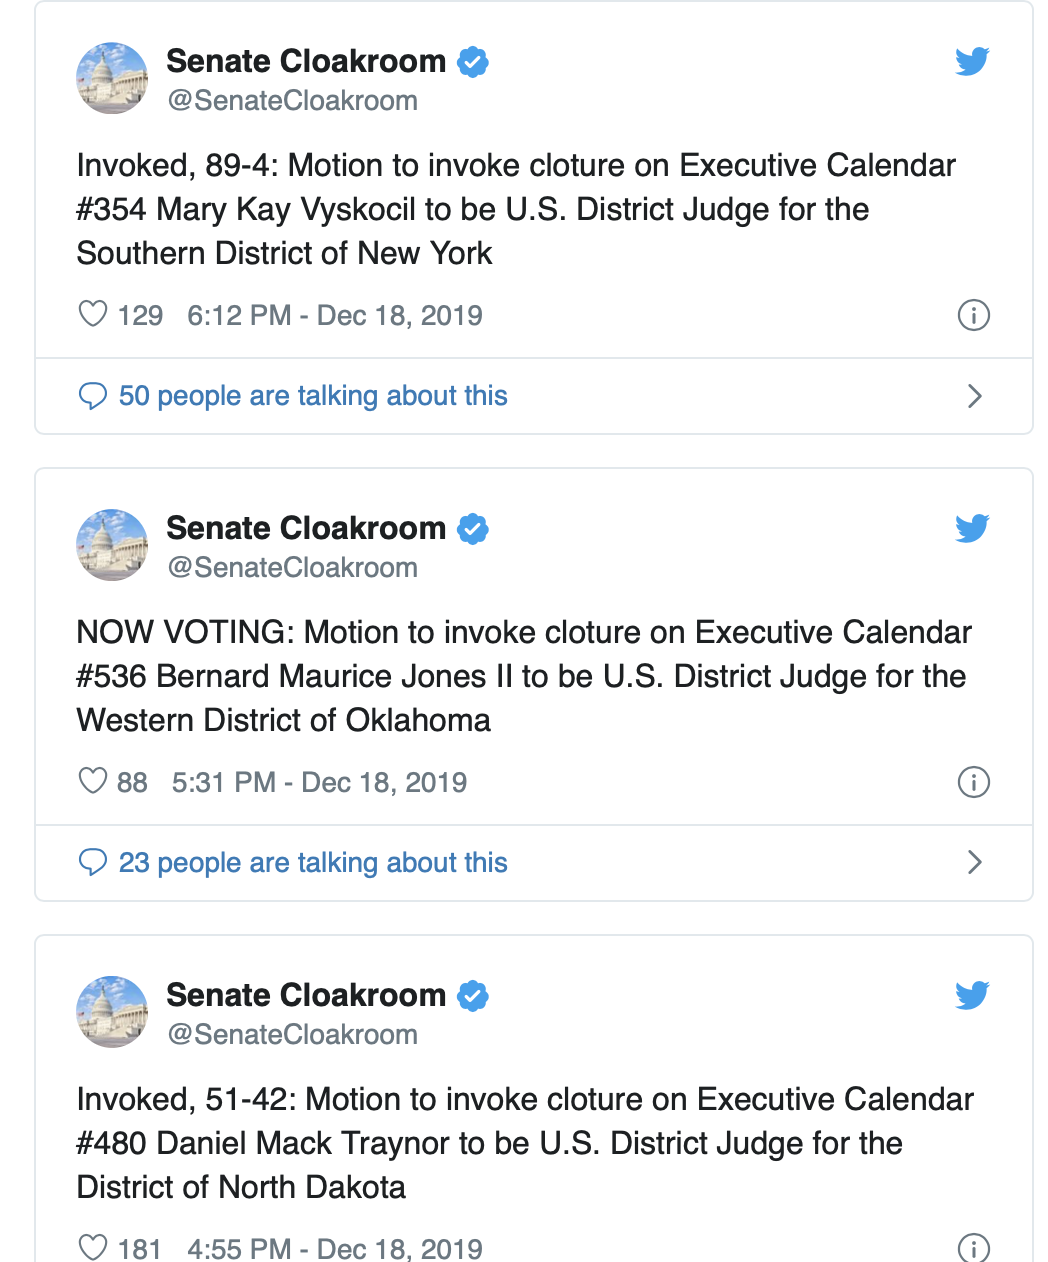Like the Bernard Maurice Jones II tweet
This screenshot has width=1048, height=1262.
(93, 781)
